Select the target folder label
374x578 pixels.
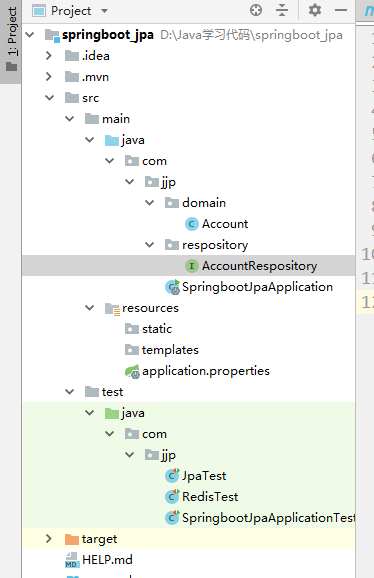pos(99,540)
